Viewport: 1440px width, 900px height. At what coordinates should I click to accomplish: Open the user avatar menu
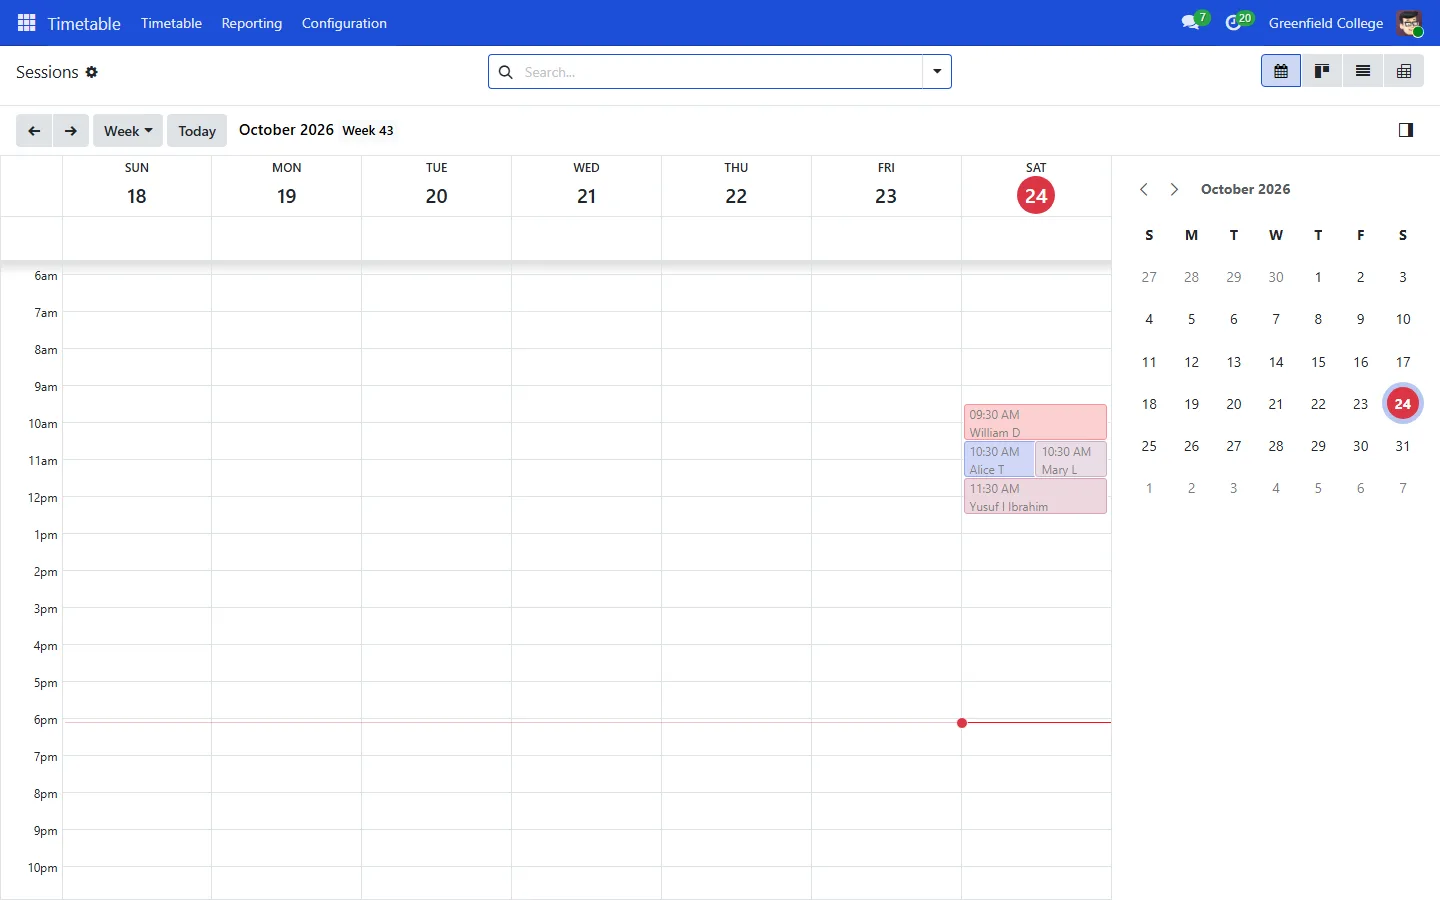pyautogui.click(x=1409, y=23)
